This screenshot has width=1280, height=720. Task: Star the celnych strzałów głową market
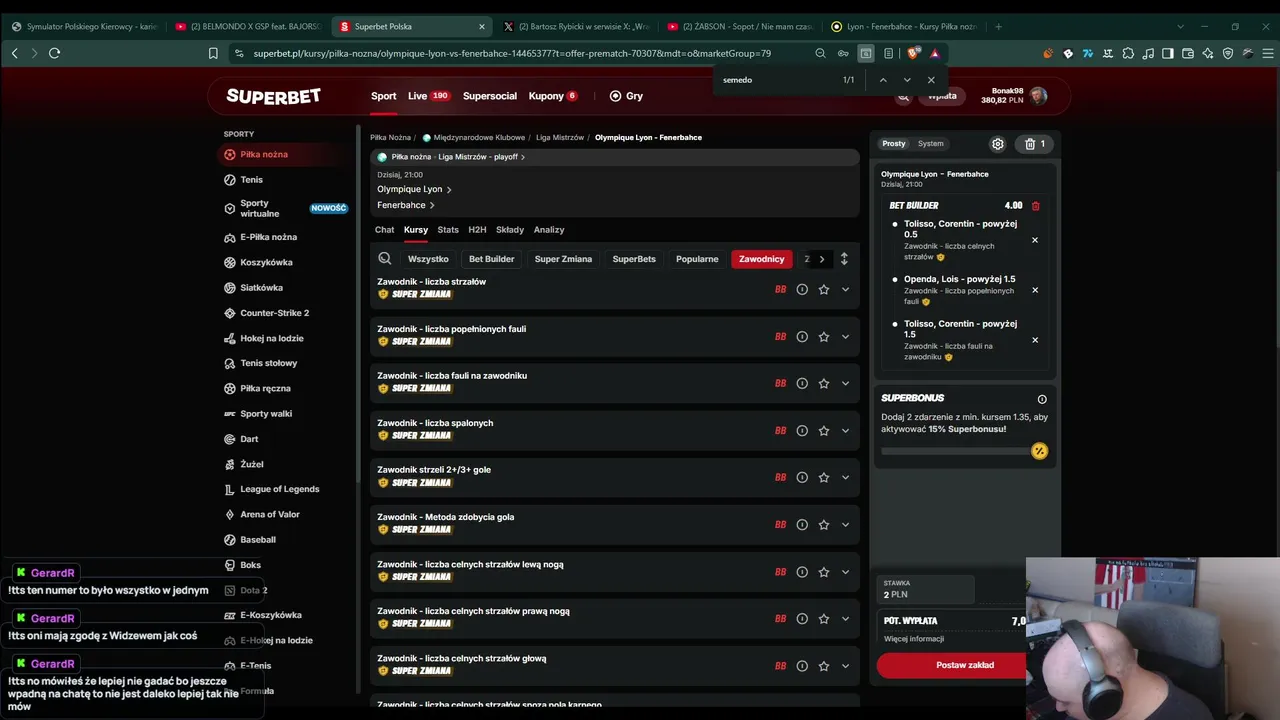pos(824,666)
